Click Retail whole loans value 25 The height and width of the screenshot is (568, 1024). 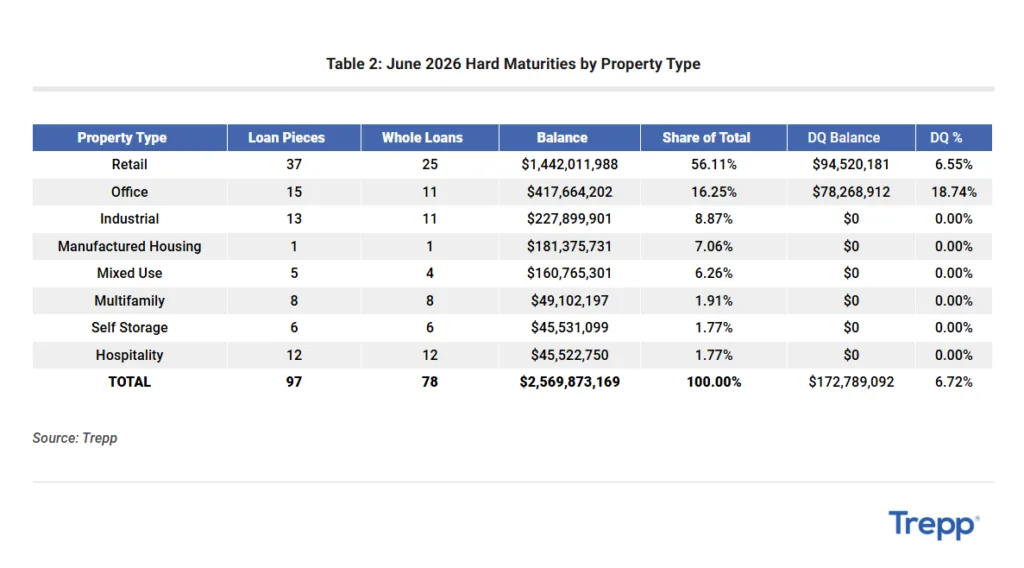click(430, 165)
